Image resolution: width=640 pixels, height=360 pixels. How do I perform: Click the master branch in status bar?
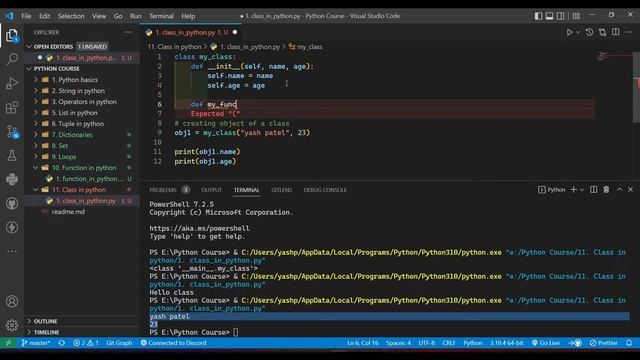pyautogui.click(x=36, y=343)
